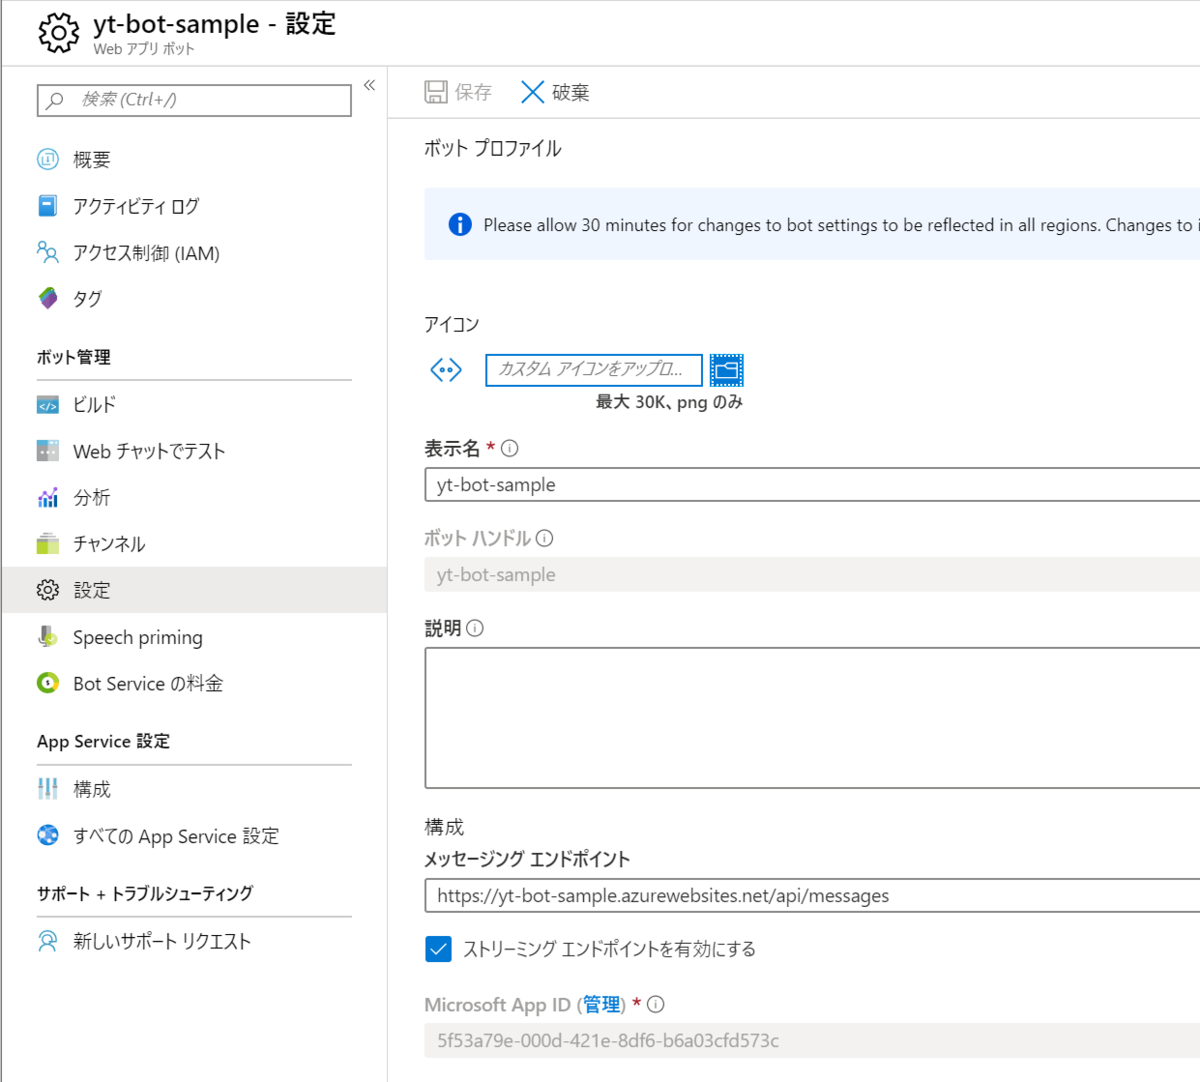Image resolution: width=1200 pixels, height=1082 pixels.
Task: Toggle ストリーミング エンドポイントを有効にする checkbox
Action: pos(438,949)
